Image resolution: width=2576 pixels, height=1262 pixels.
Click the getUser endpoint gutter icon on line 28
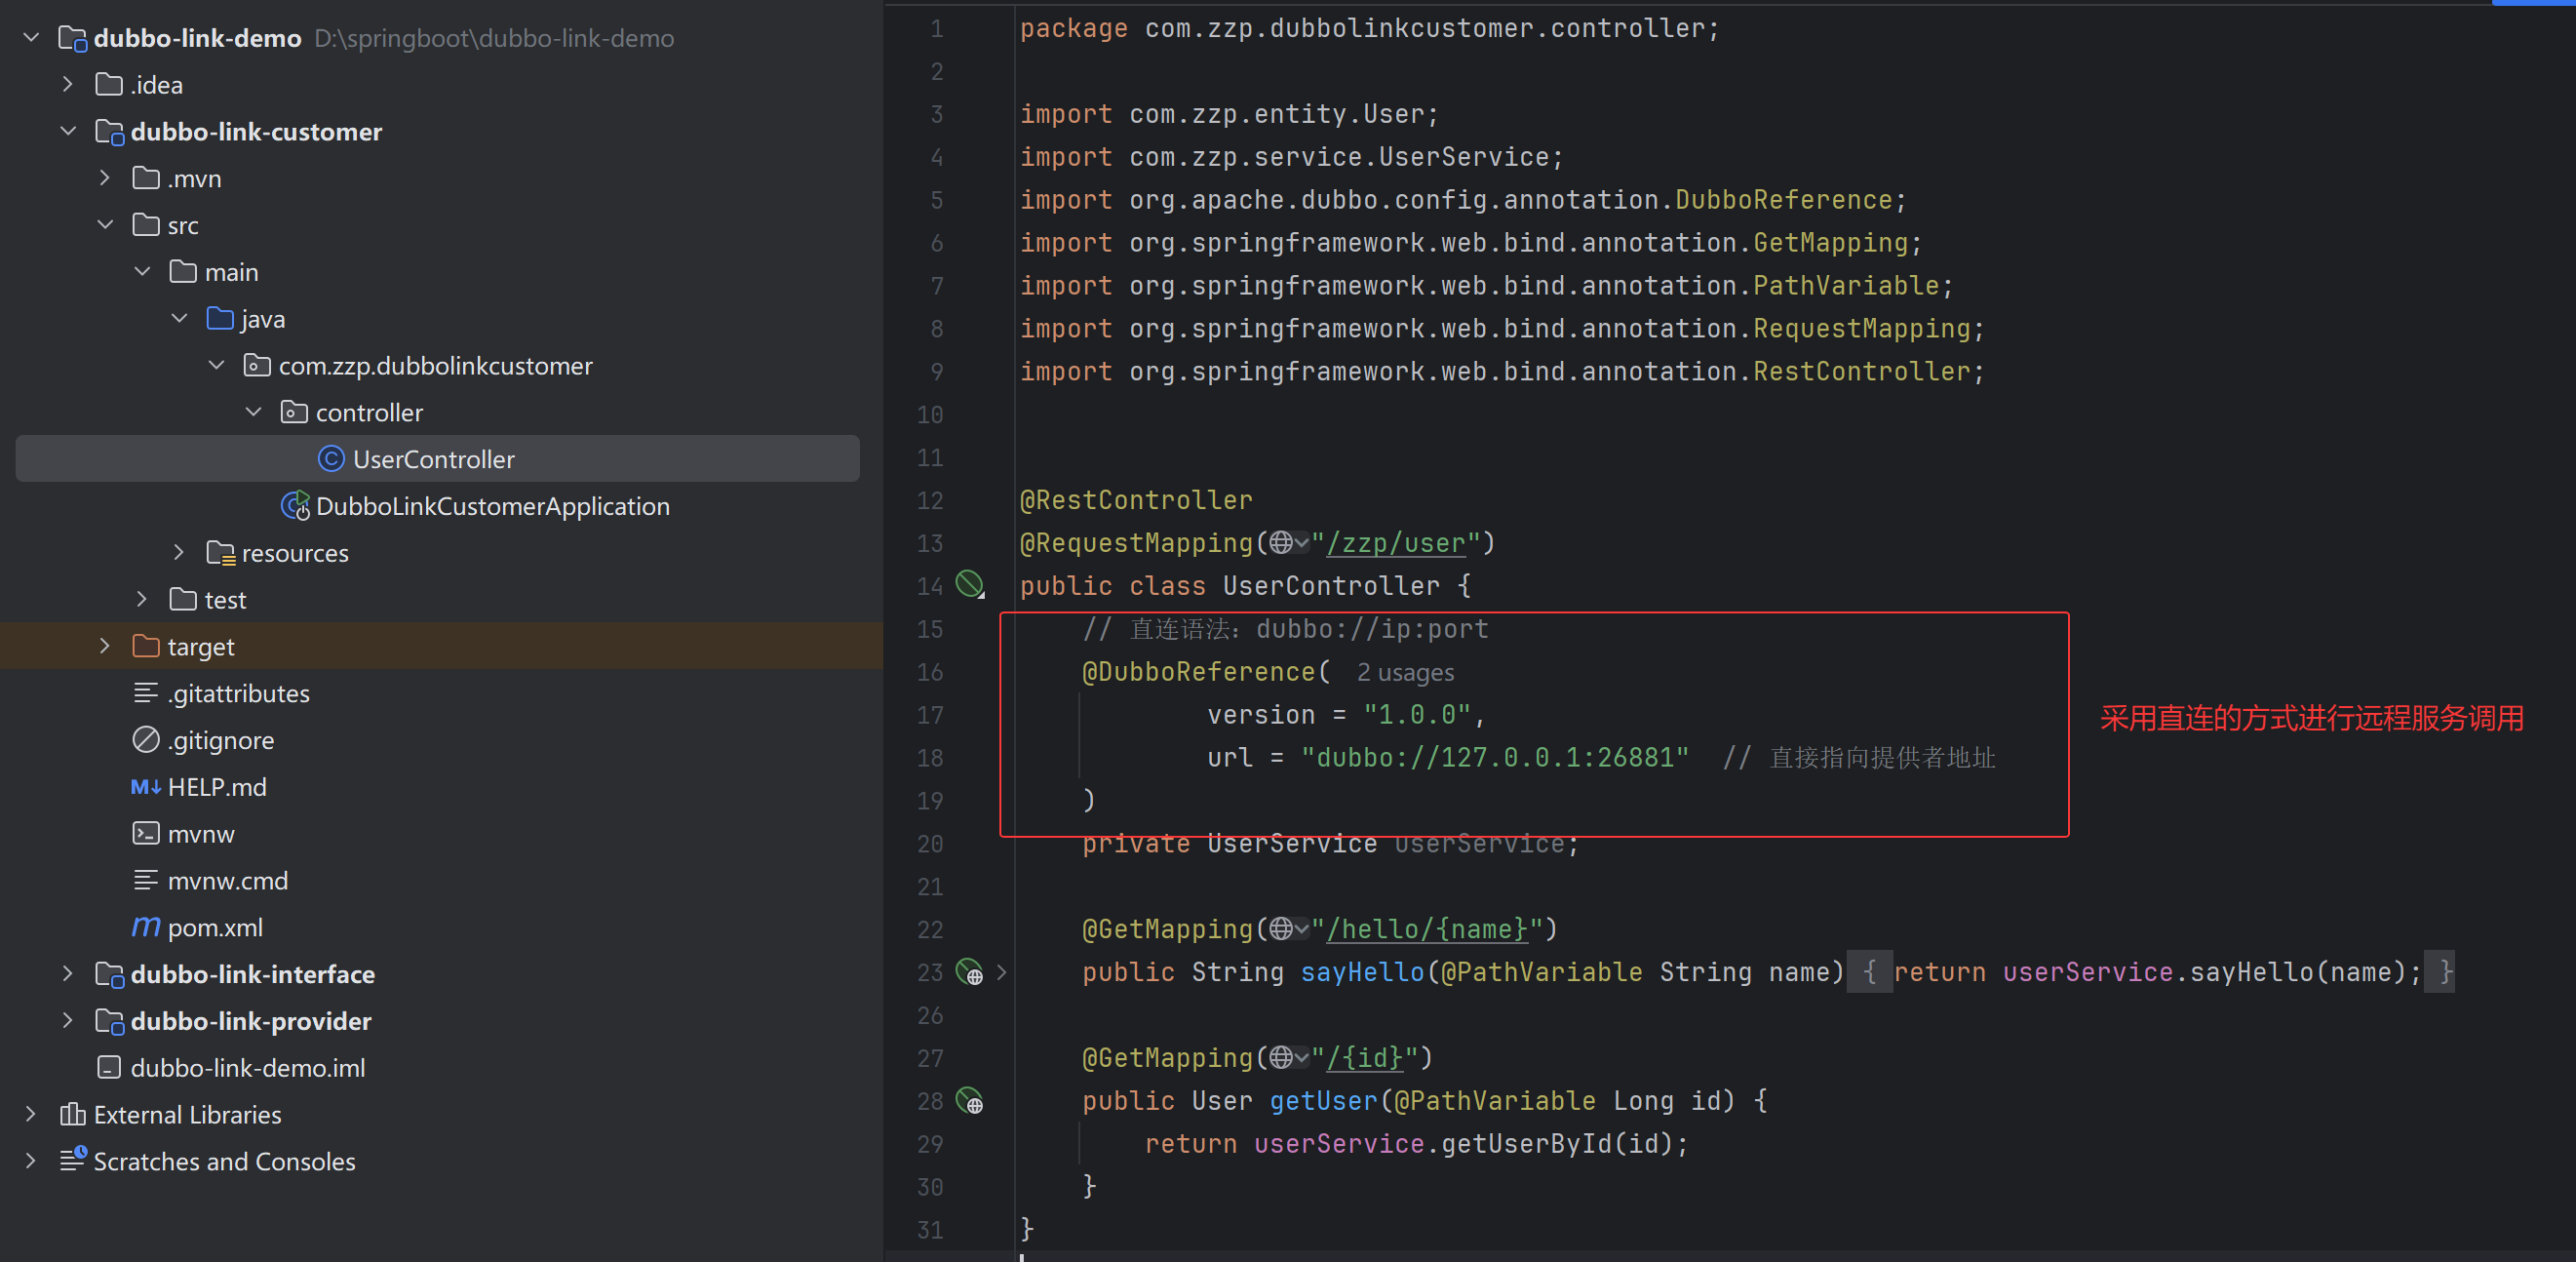pyautogui.click(x=969, y=1100)
